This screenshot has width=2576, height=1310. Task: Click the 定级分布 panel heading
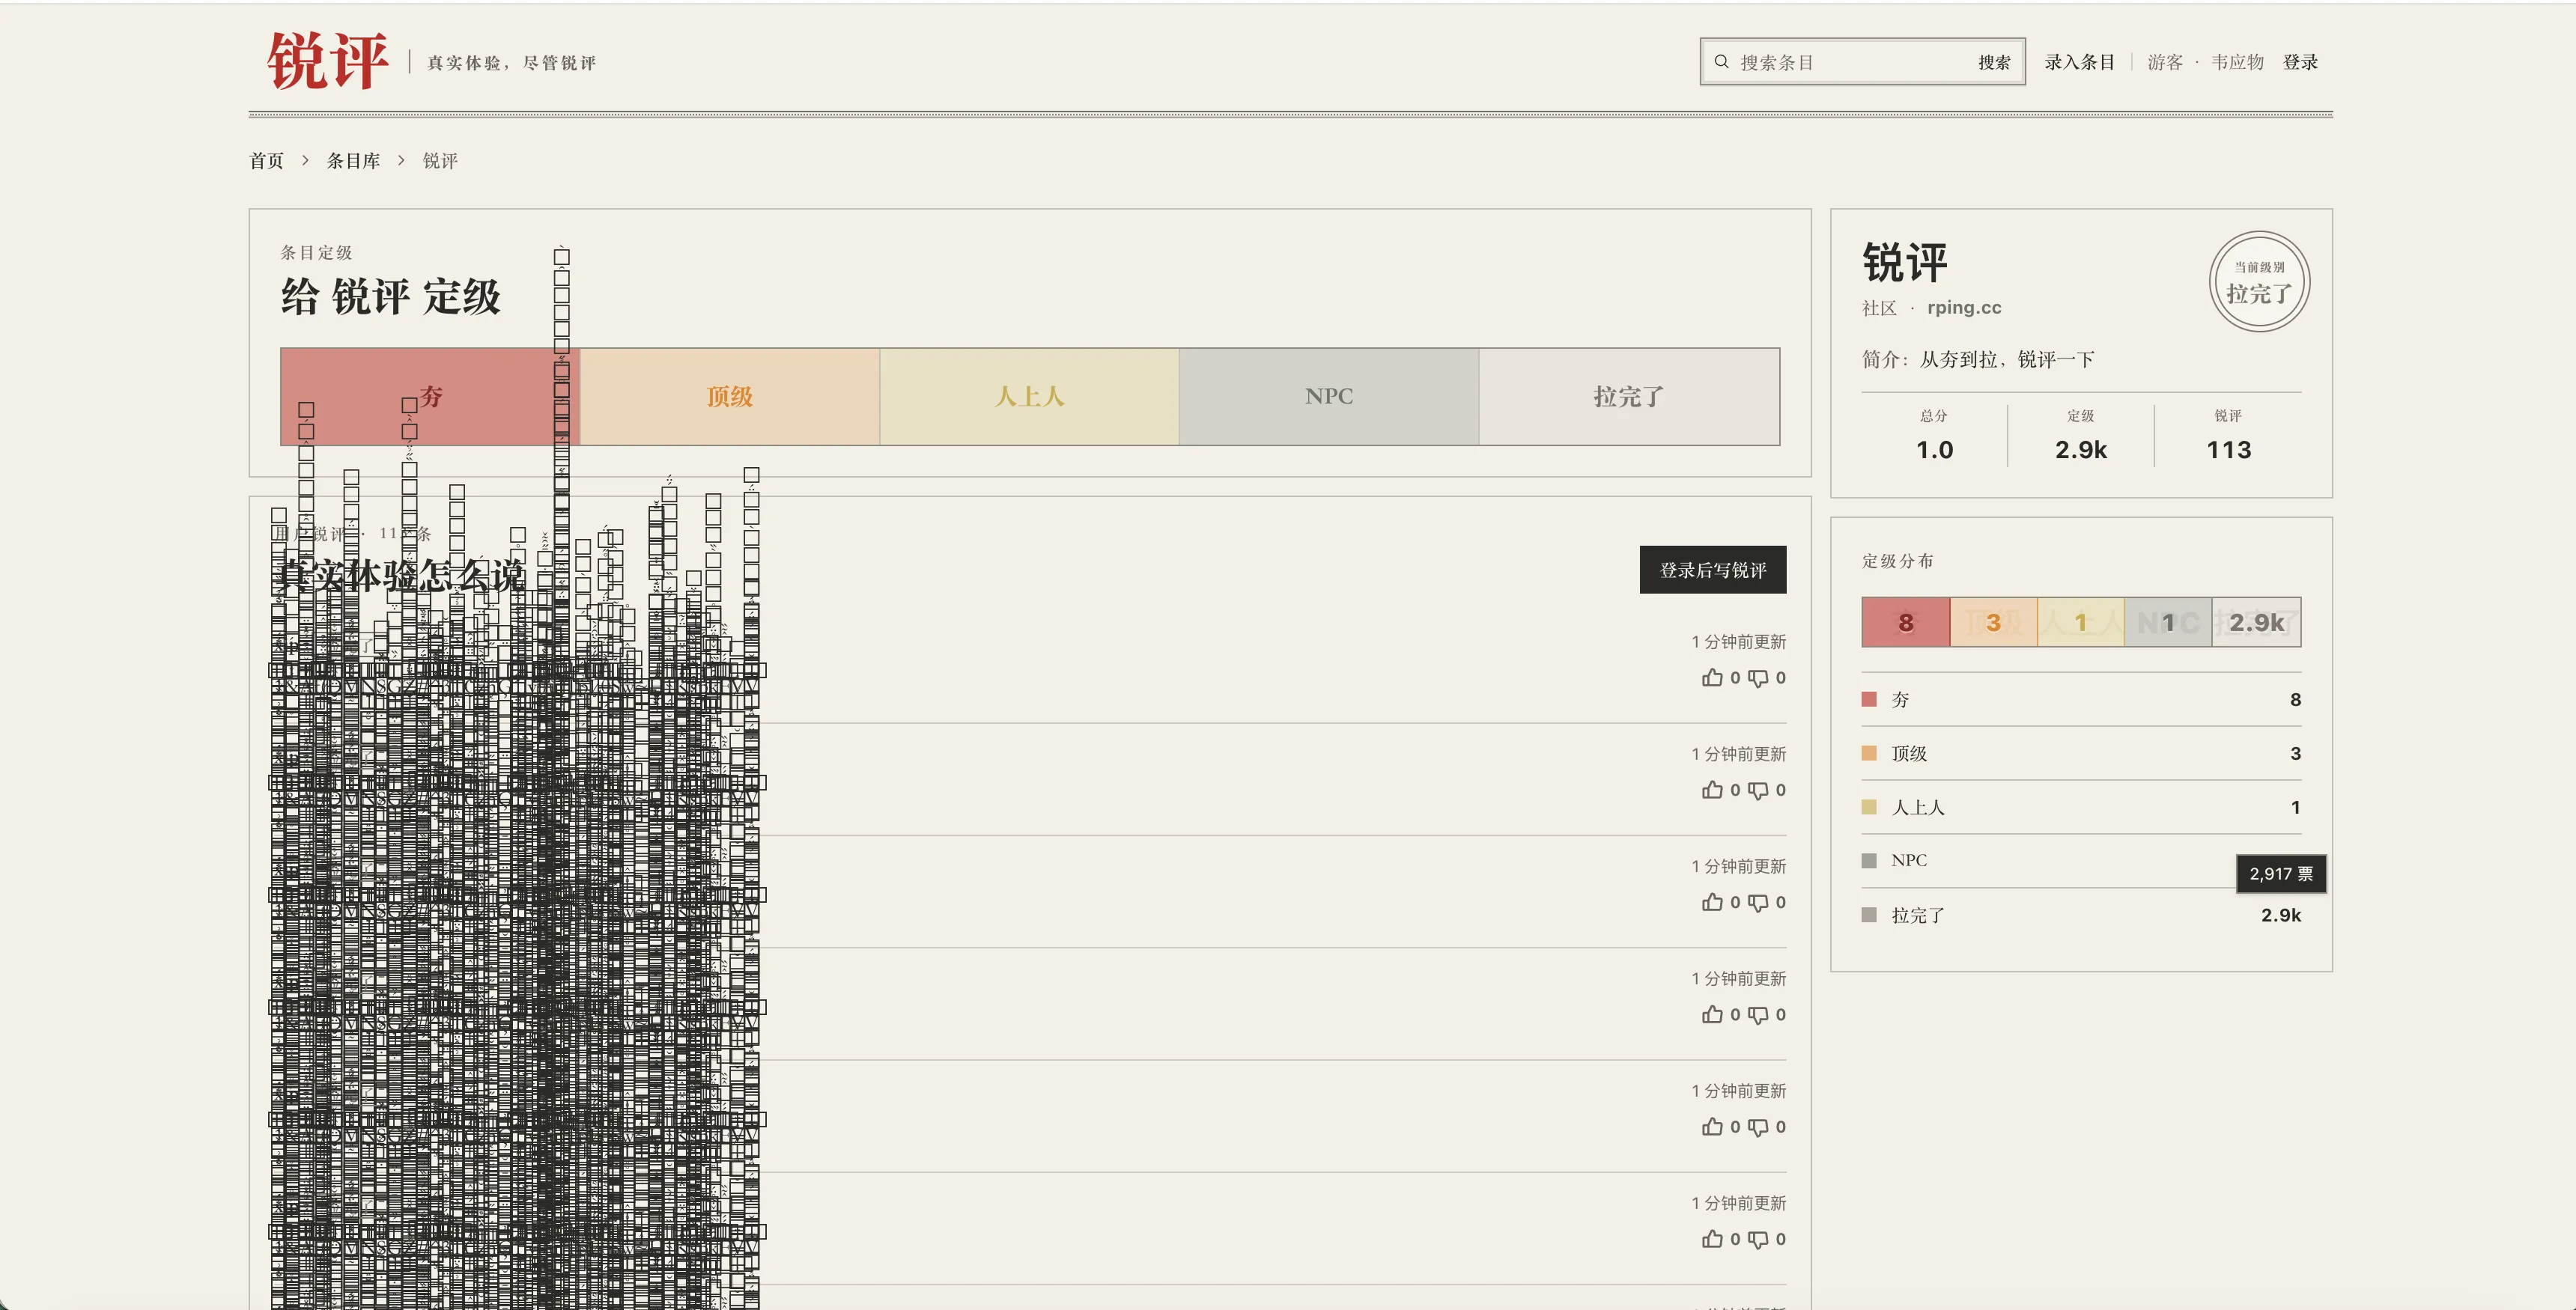point(1897,561)
